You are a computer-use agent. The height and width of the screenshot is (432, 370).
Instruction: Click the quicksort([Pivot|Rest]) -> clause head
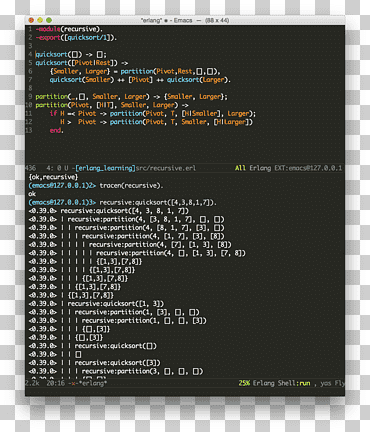point(82,63)
